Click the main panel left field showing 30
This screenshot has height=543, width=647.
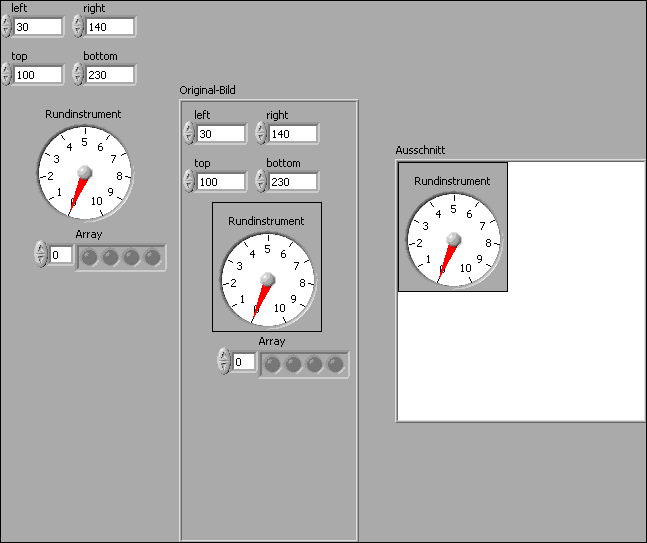coord(38,27)
